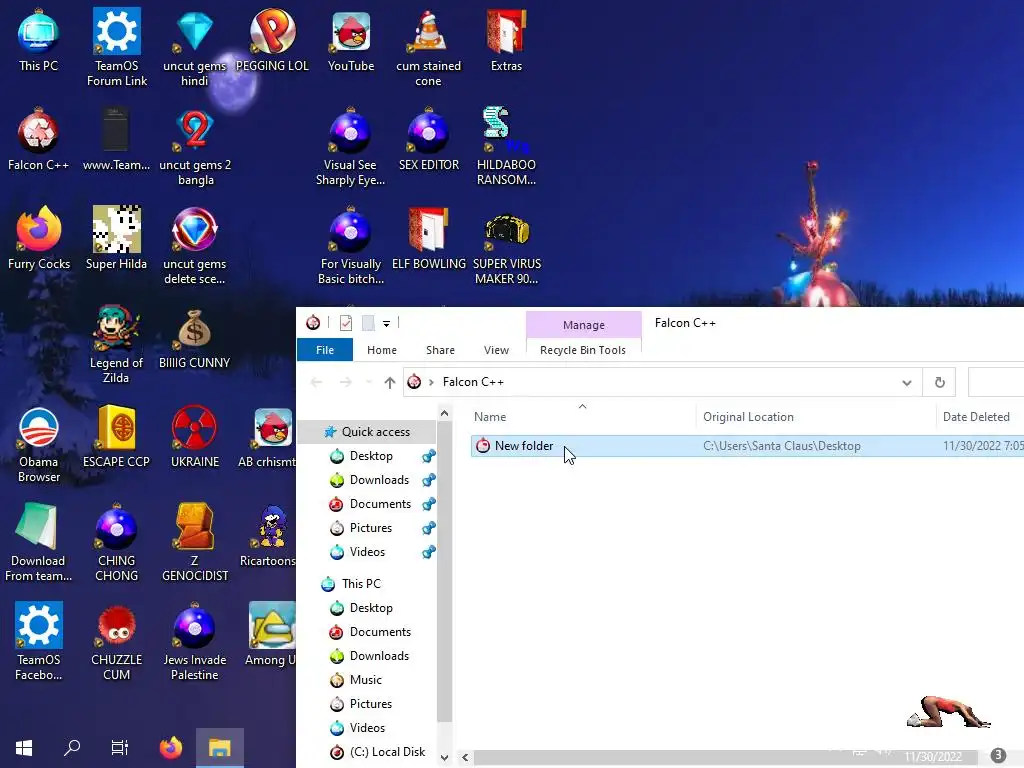Select the TeamOS Facebook gear icon
Image resolution: width=1024 pixels, height=768 pixels.
pos(39,643)
